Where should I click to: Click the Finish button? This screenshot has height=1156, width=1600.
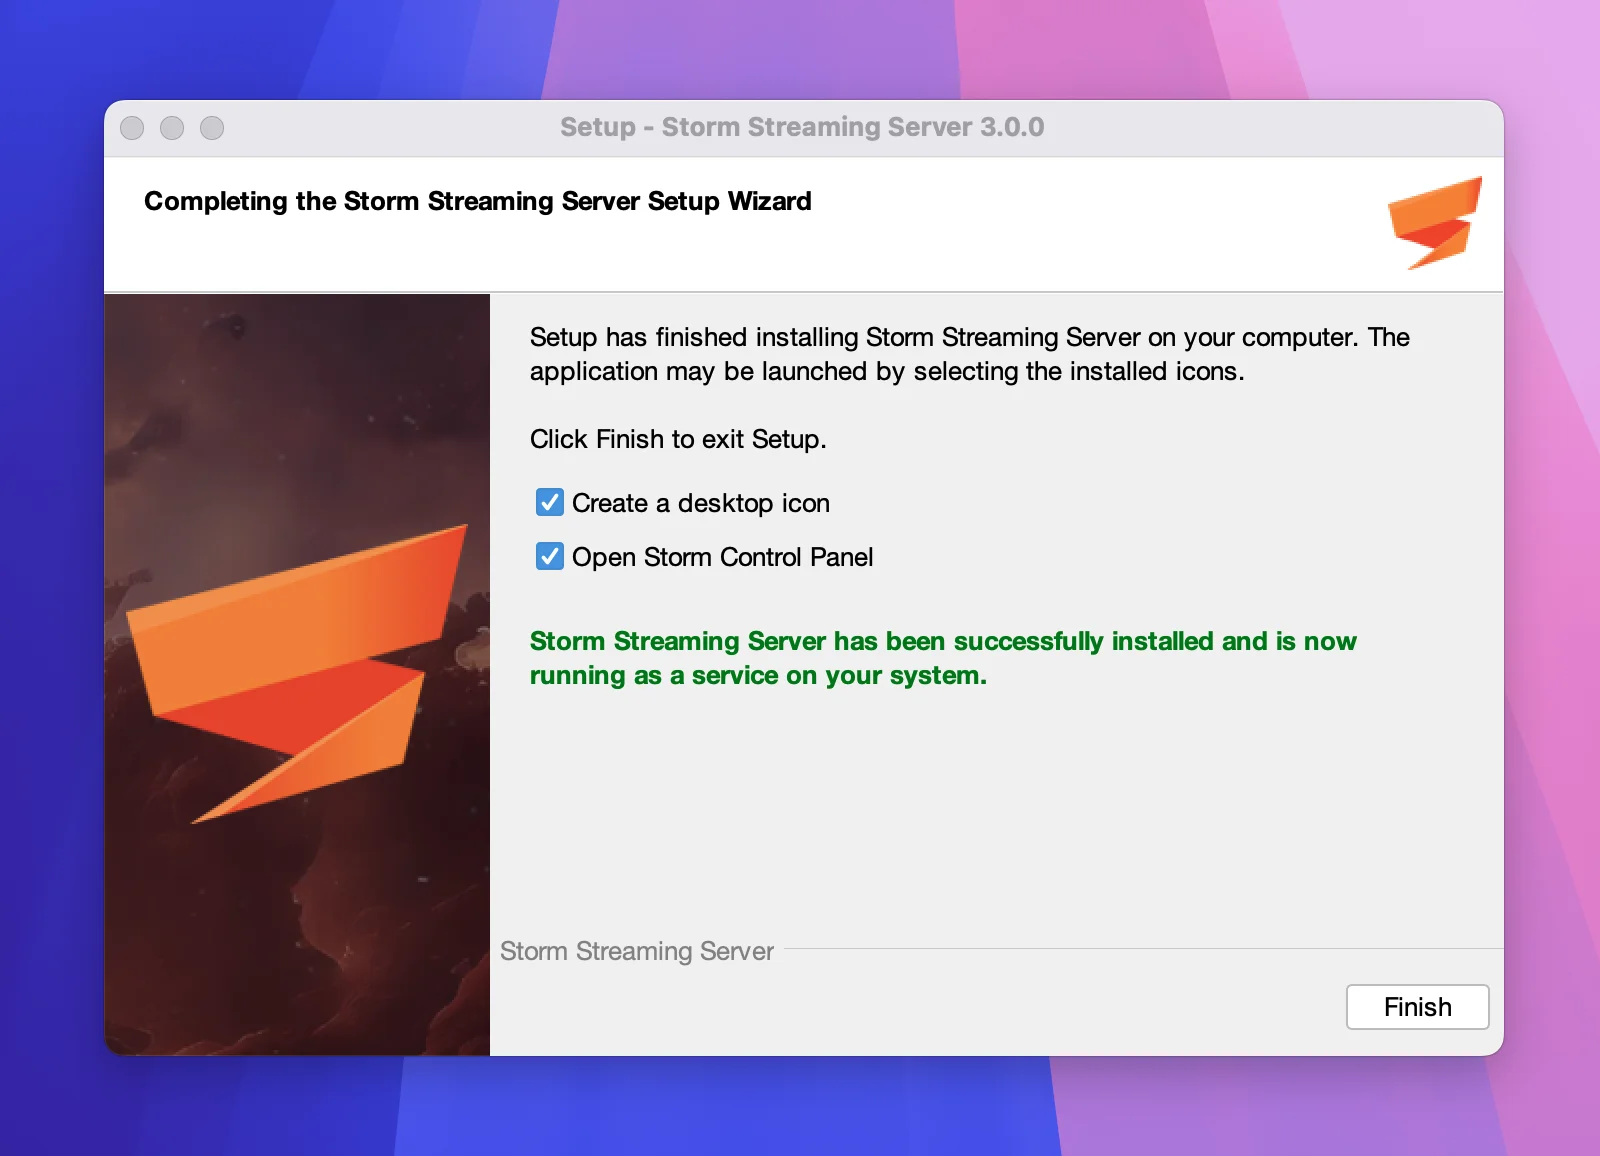(x=1417, y=1007)
